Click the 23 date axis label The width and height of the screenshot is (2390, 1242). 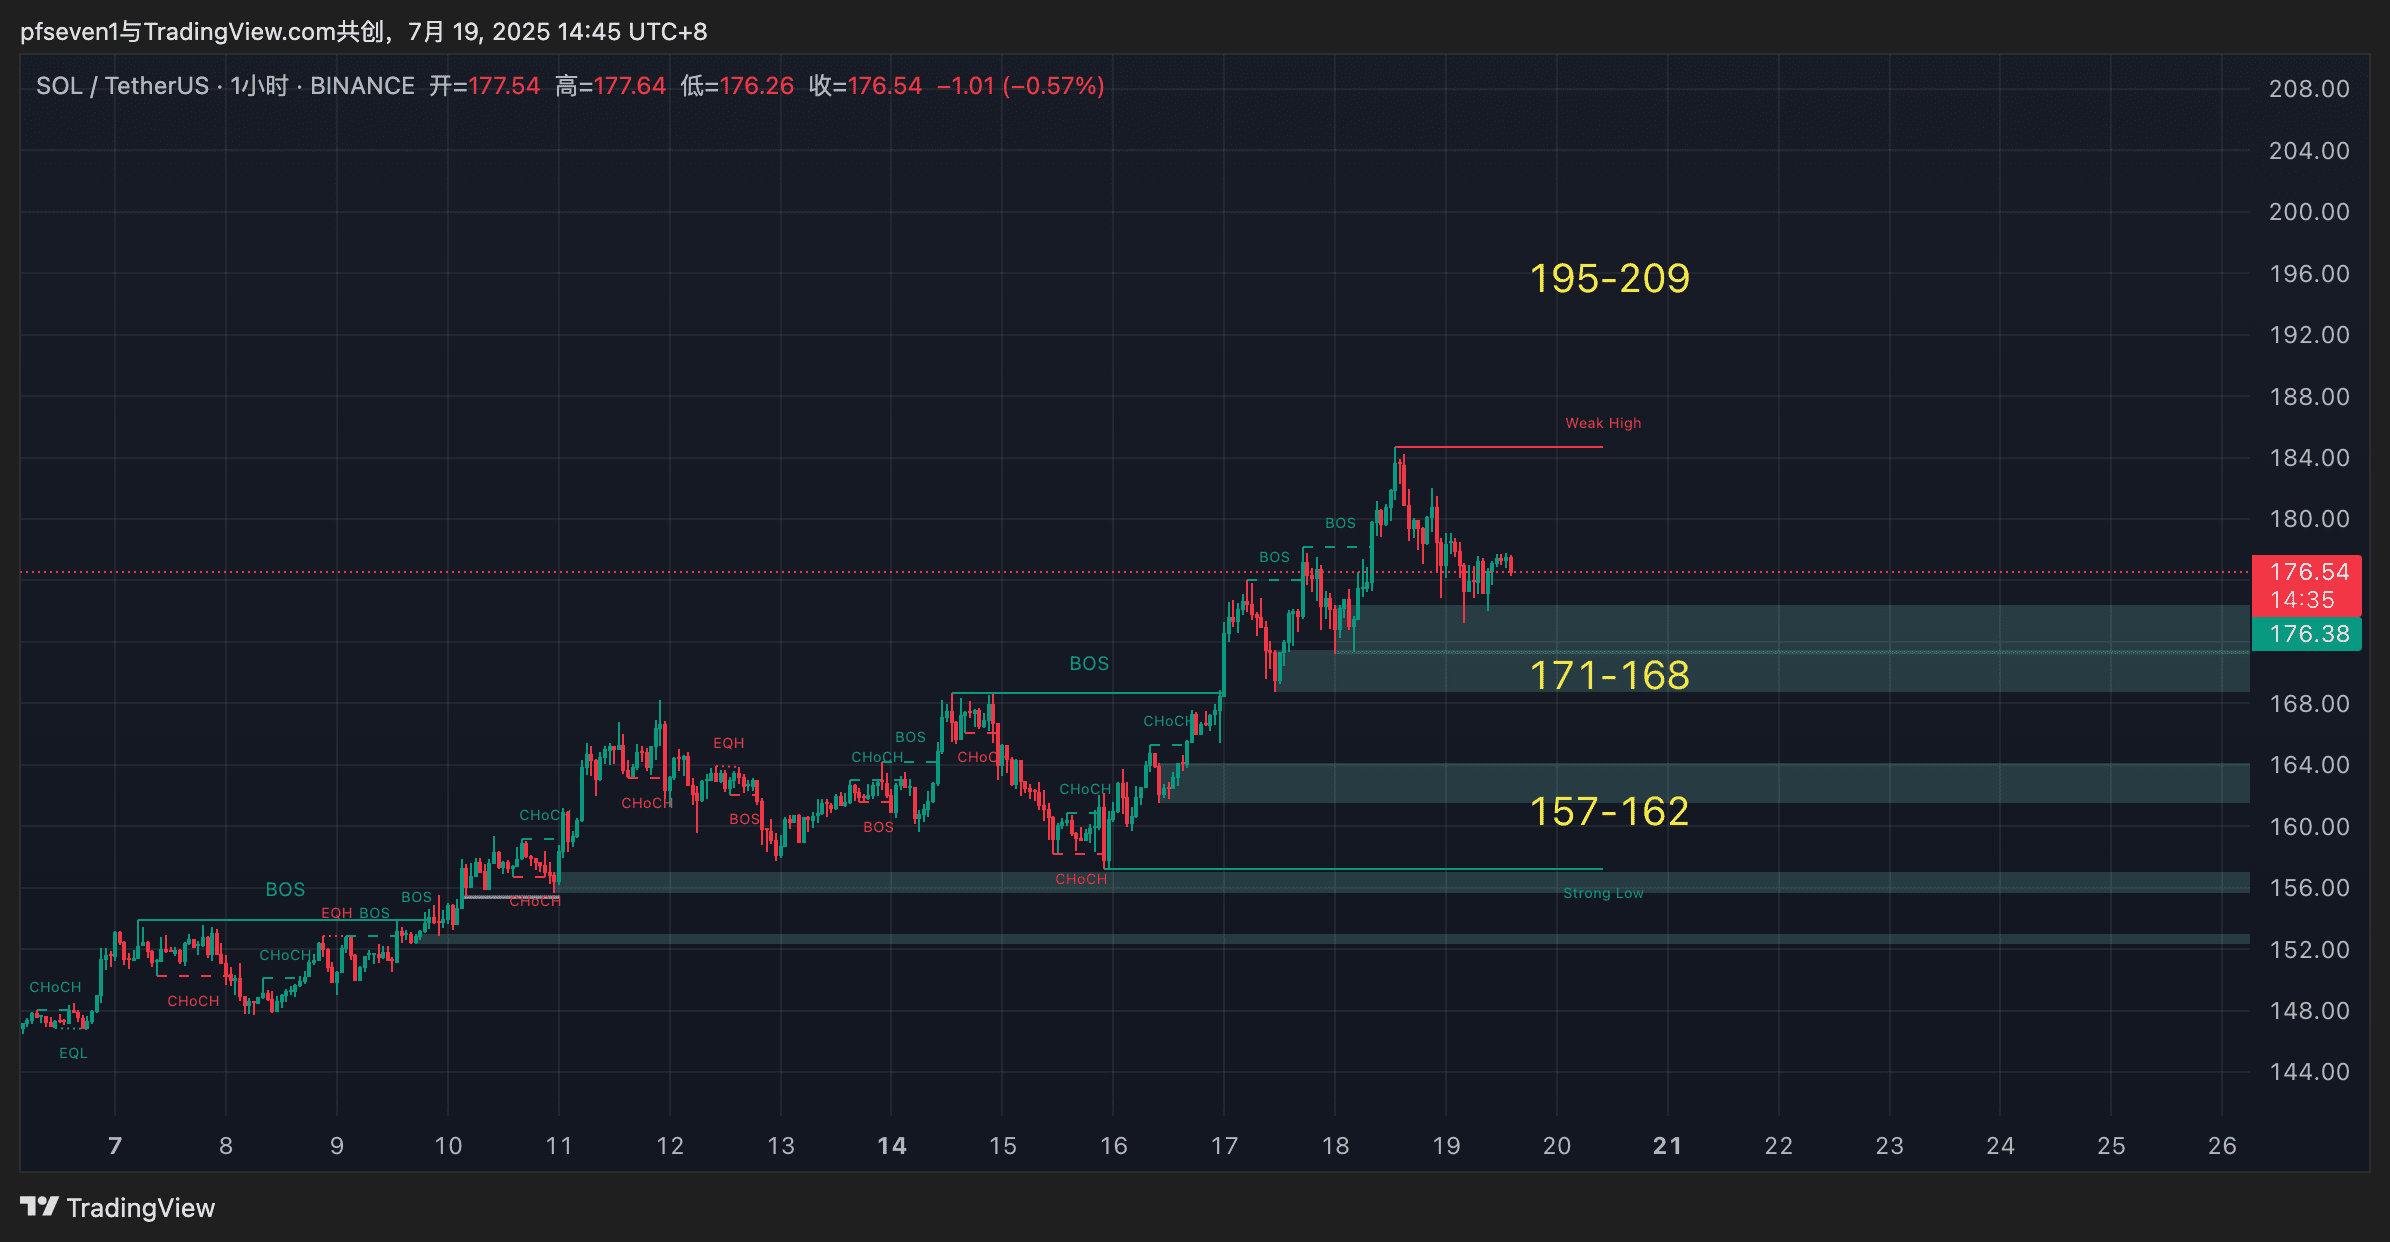1889,1146
